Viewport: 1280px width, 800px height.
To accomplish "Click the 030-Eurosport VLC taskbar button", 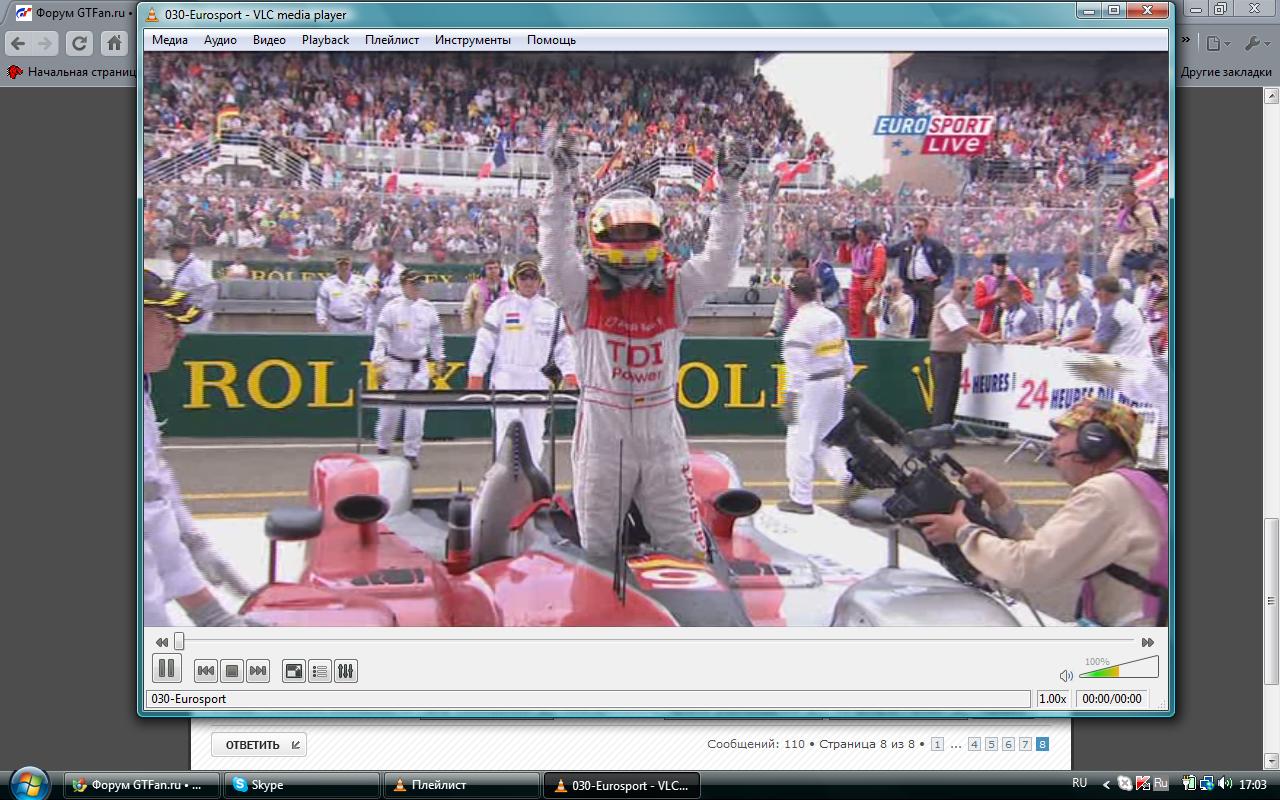I will pos(621,785).
